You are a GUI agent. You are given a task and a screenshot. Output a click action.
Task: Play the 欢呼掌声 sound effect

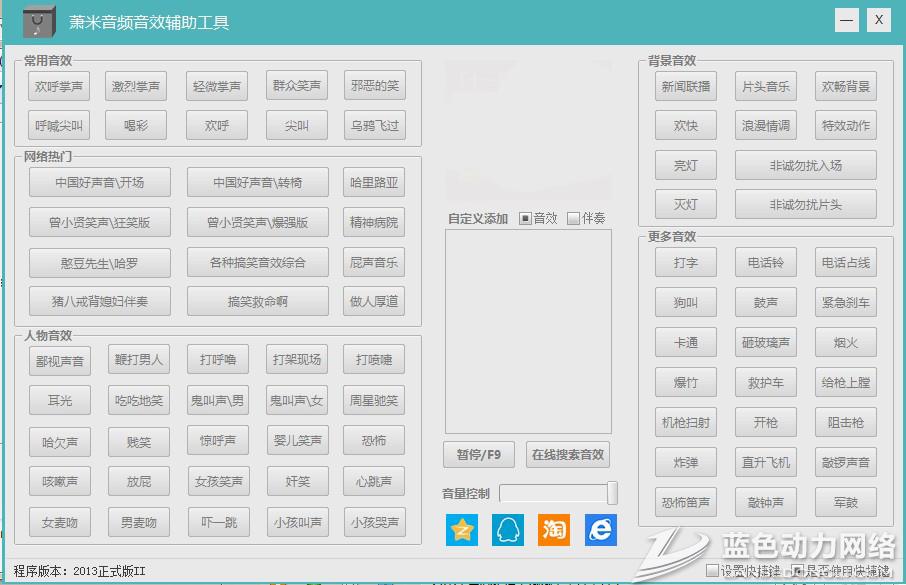(x=60, y=86)
